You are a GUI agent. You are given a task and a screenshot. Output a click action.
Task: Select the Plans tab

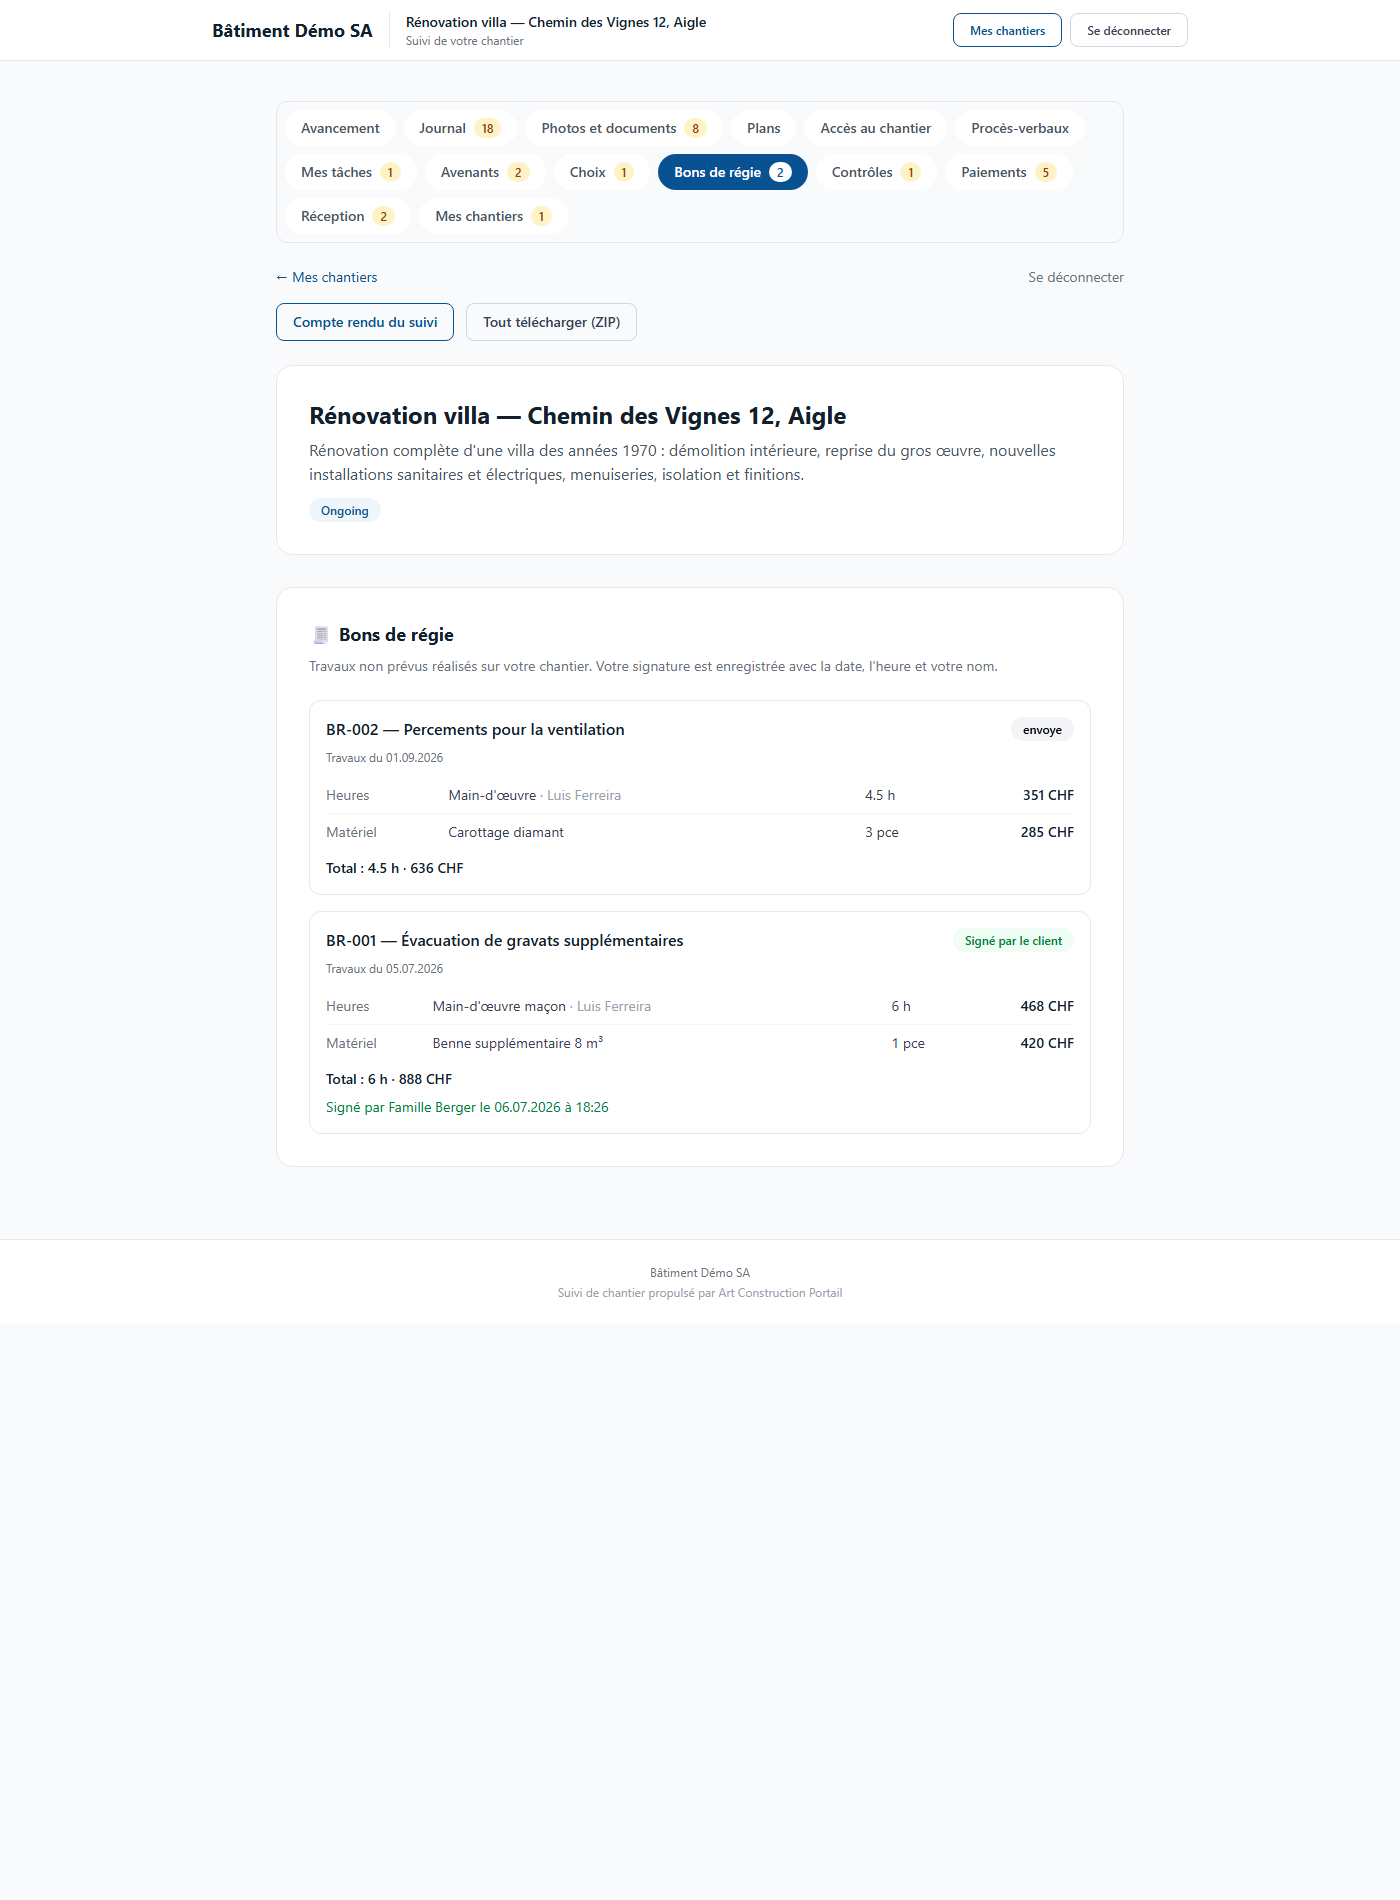(x=763, y=128)
